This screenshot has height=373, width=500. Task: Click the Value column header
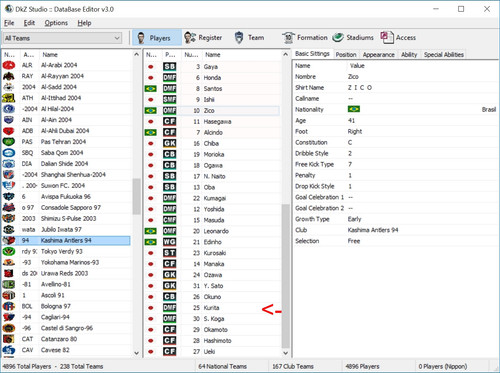pos(357,66)
